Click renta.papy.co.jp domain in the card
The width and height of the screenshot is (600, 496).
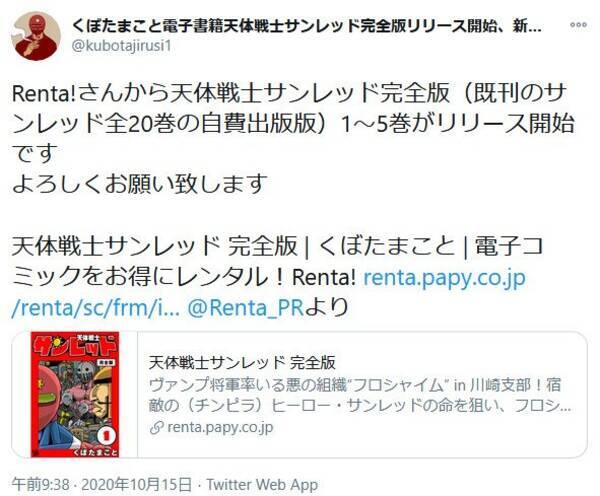220,427
